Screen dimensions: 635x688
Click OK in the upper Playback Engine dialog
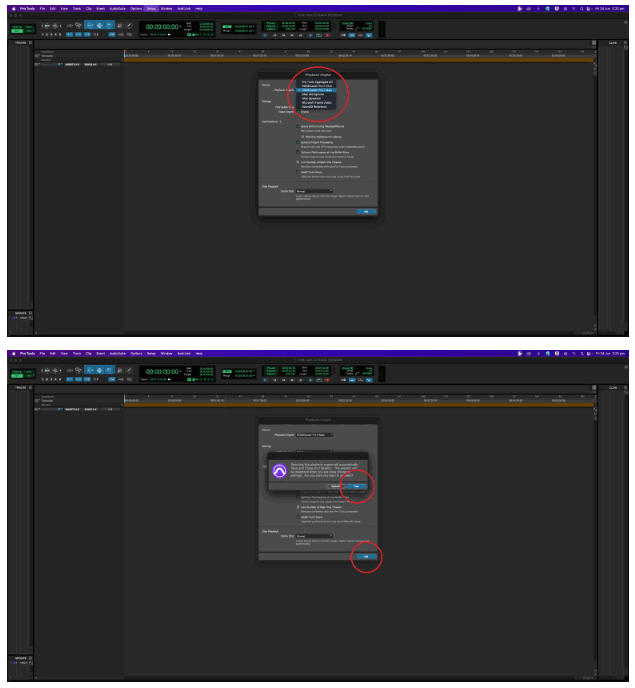click(x=366, y=212)
